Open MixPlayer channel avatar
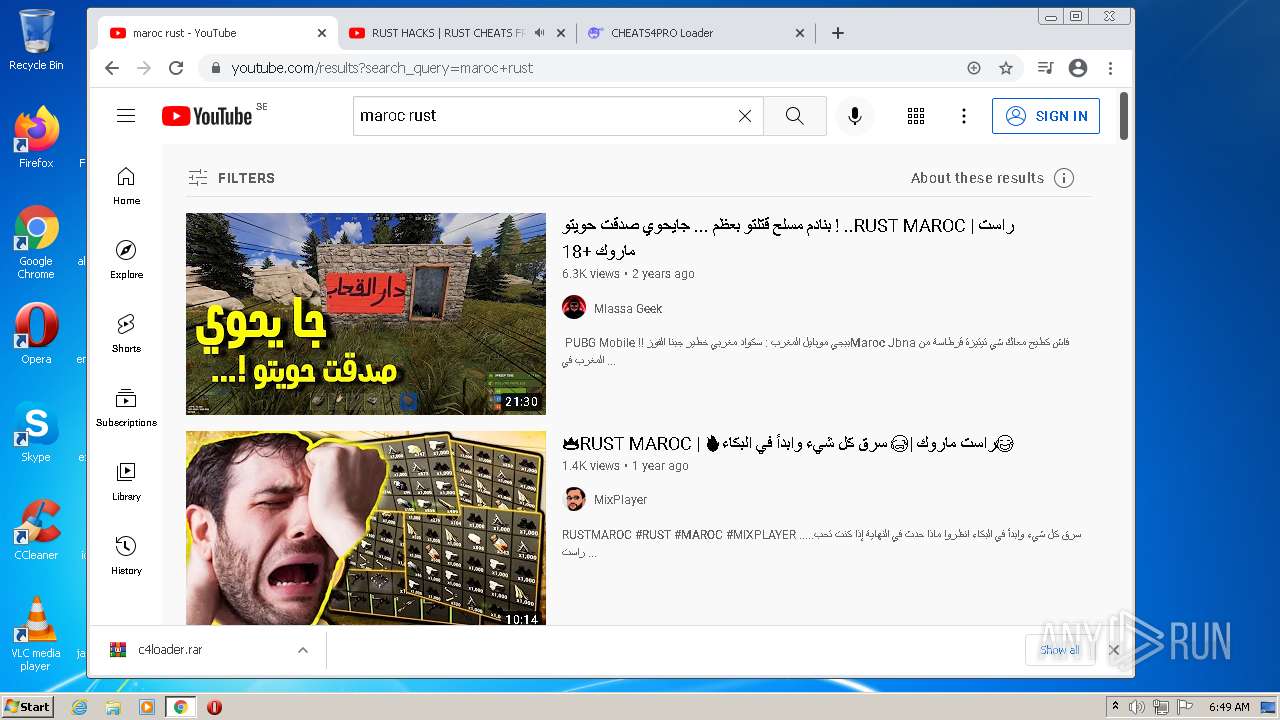The height and width of the screenshot is (720, 1280). (x=574, y=499)
